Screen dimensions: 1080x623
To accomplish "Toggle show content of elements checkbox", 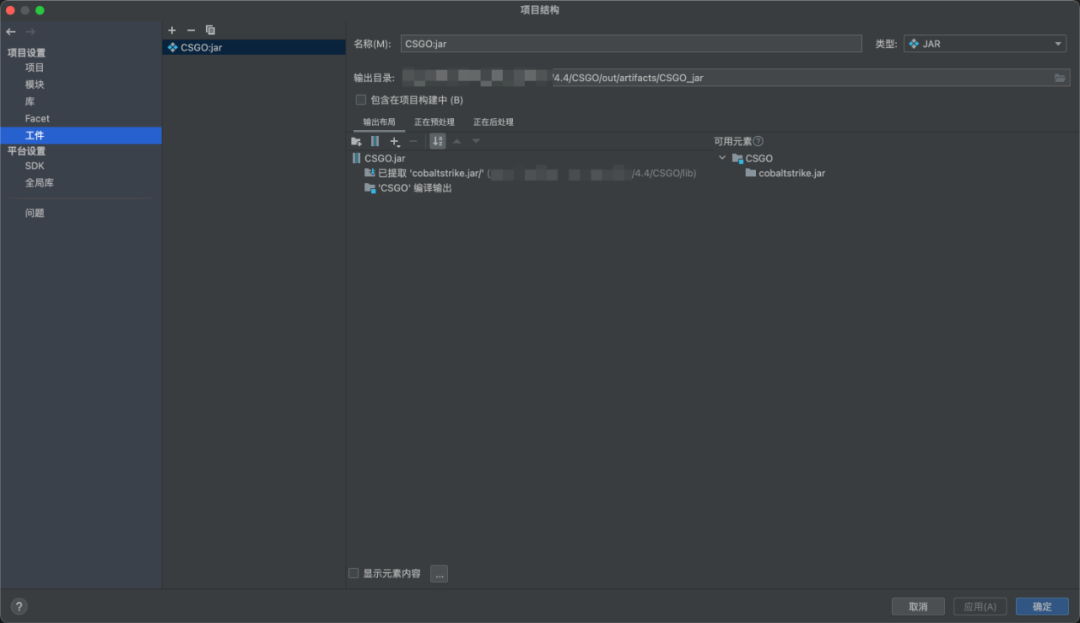I will click(x=353, y=573).
